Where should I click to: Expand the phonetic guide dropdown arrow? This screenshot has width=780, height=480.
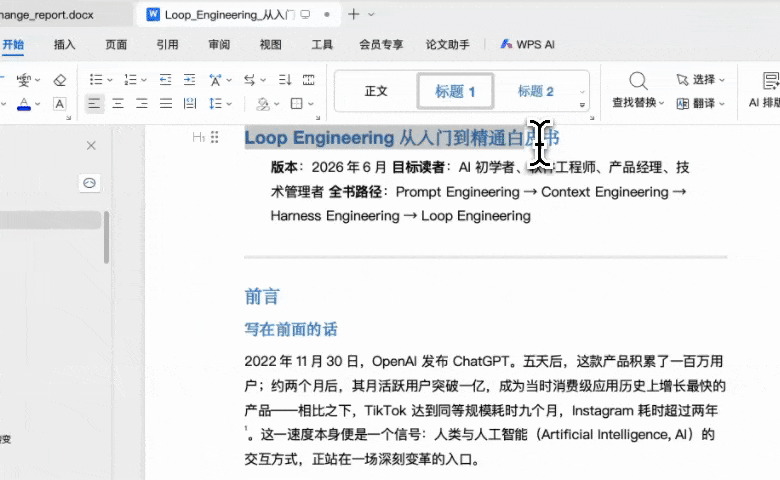pos(37,80)
